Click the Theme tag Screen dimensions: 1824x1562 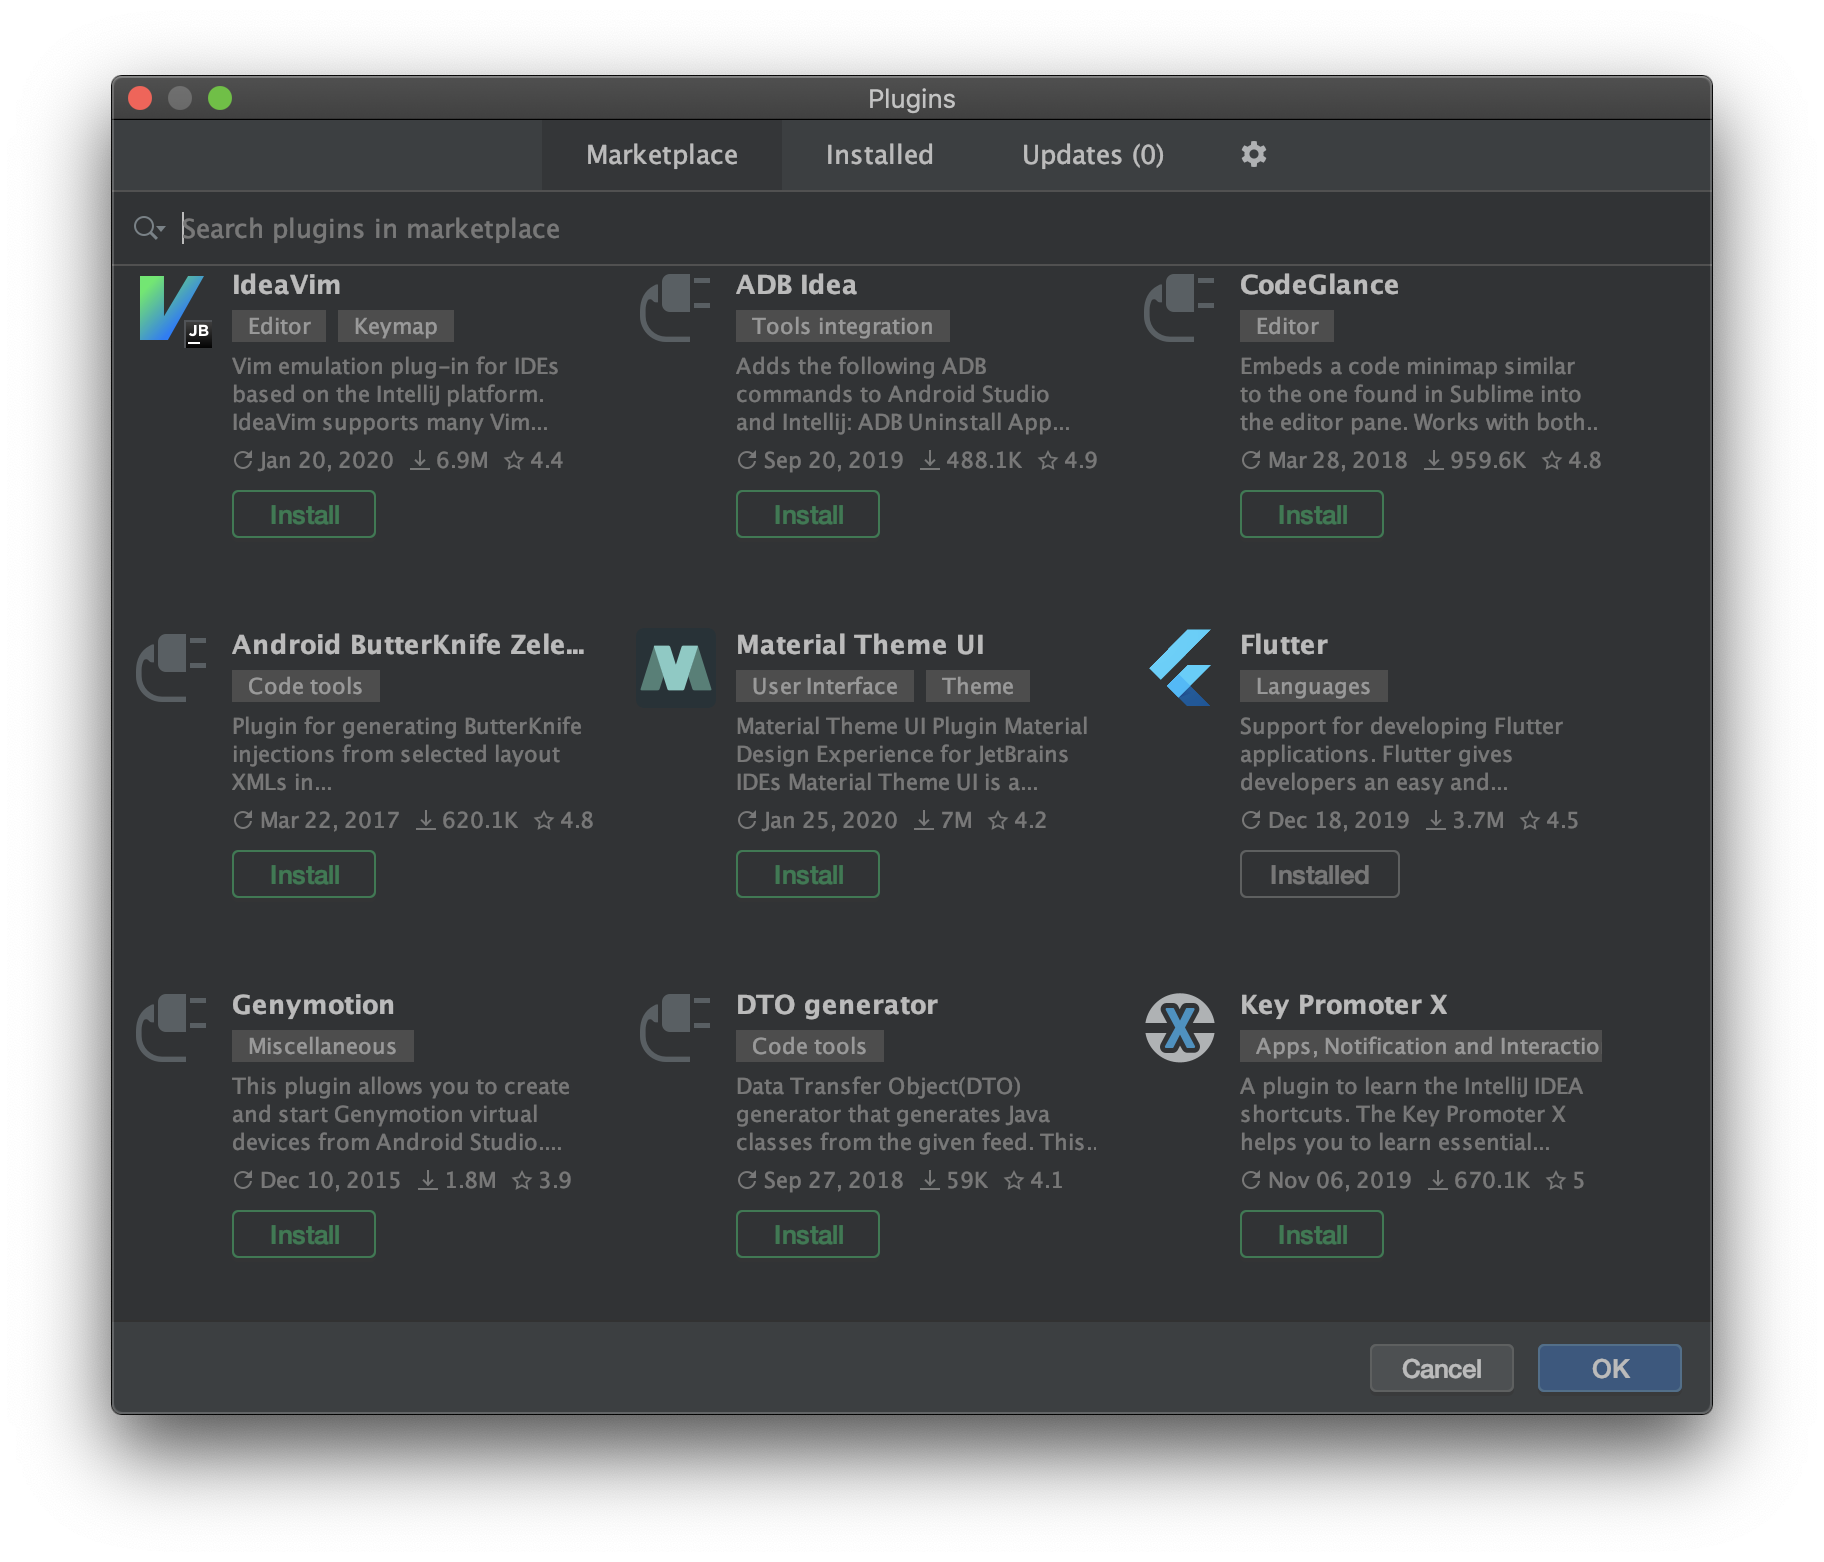[977, 686]
